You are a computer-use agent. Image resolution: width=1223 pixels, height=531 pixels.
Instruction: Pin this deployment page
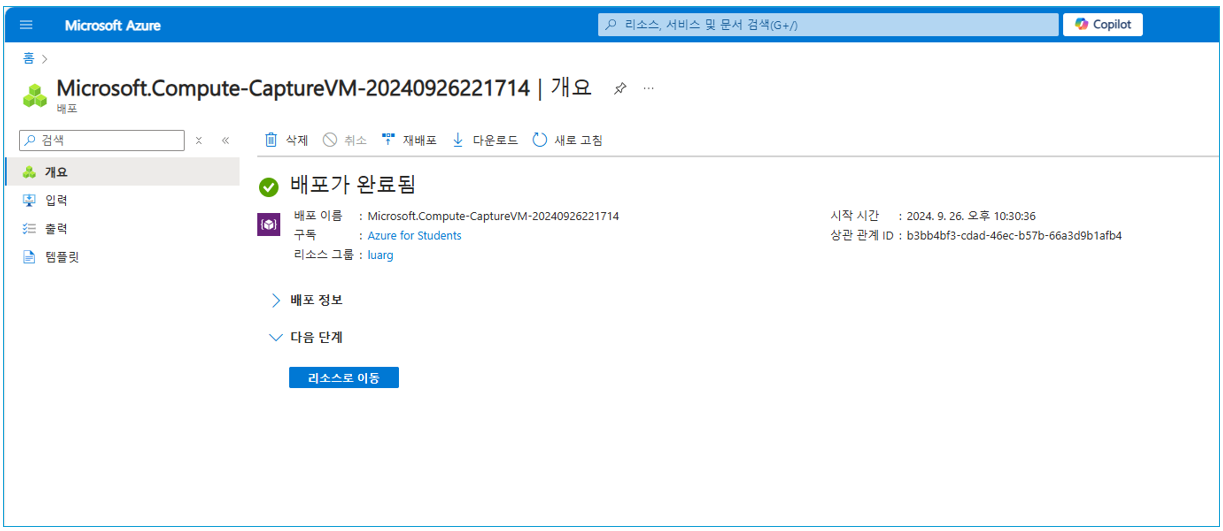tap(620, 88)
